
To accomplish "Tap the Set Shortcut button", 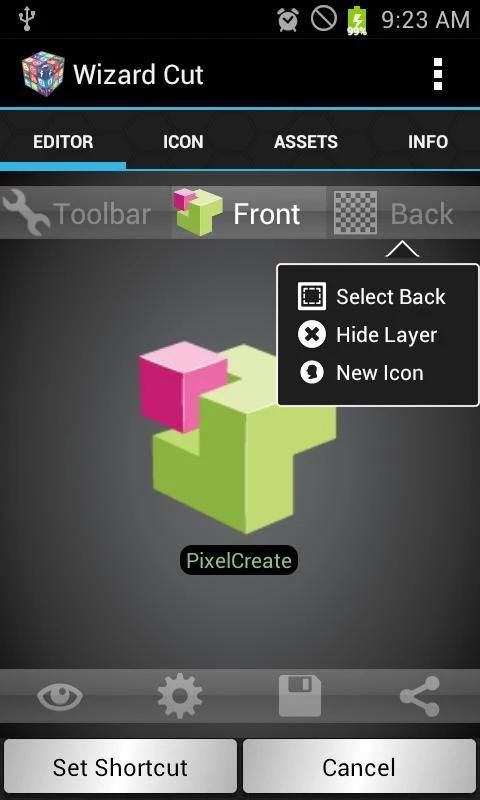I will coord(120,766).
